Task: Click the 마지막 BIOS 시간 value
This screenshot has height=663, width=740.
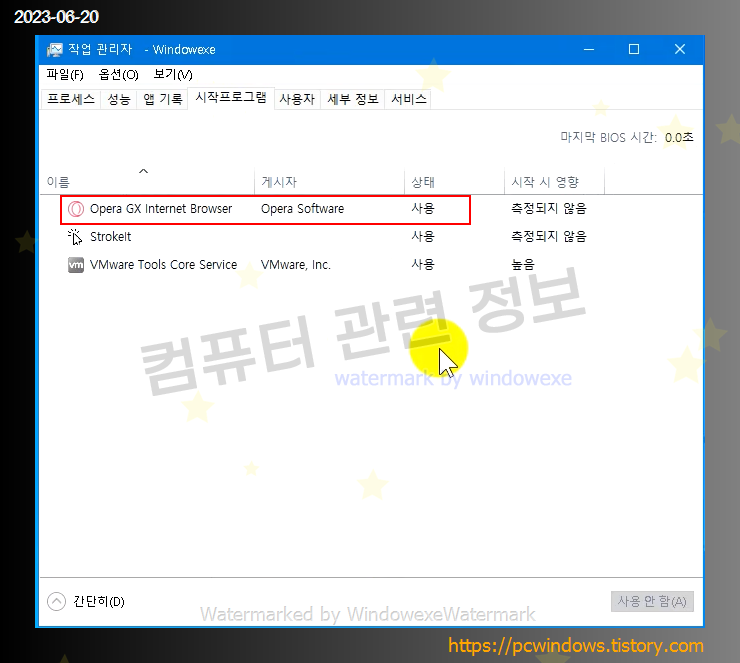Action: 679,137
